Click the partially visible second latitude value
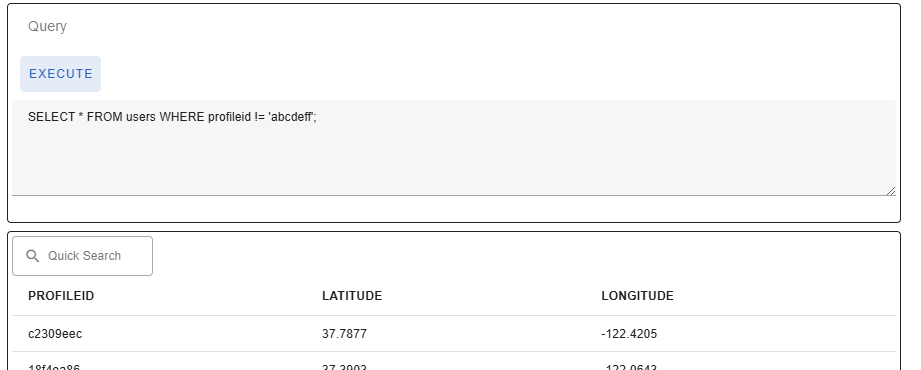The width and height of the screenshot is (921, 370). pyautogui.click(x=344, y=367)
